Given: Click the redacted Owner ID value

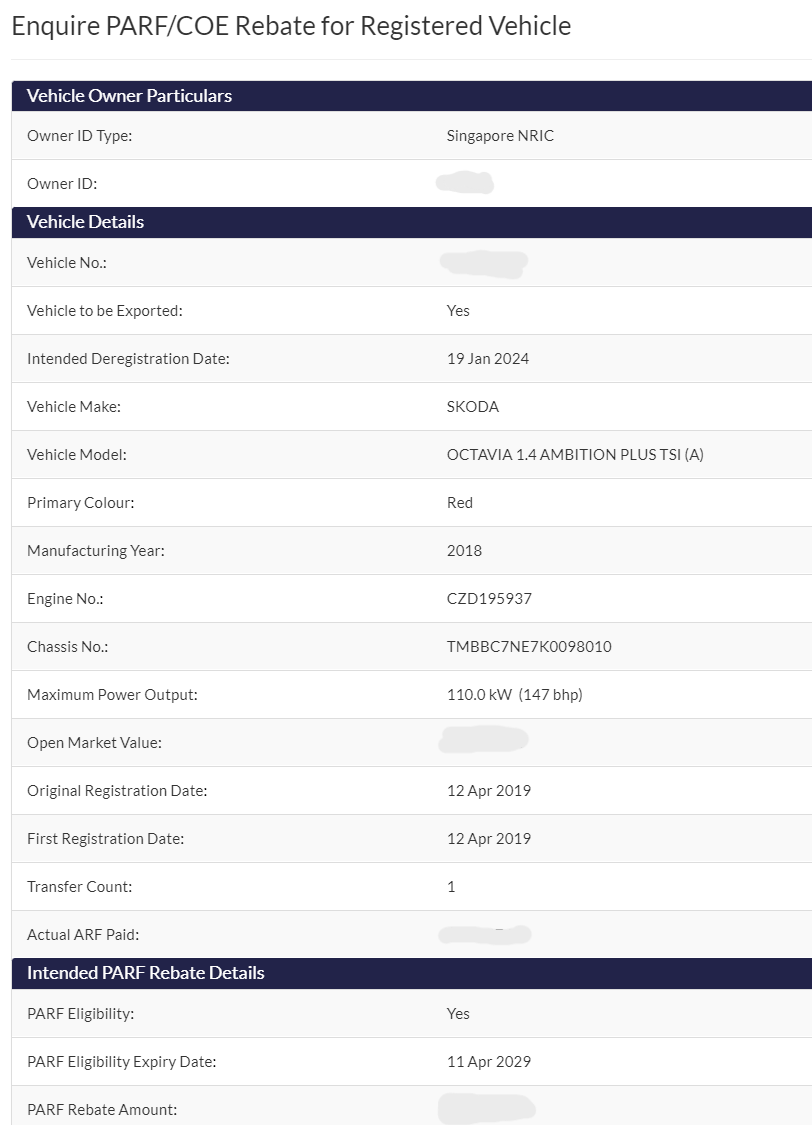Looking at the screenshot, I should [x=465, y=183].
